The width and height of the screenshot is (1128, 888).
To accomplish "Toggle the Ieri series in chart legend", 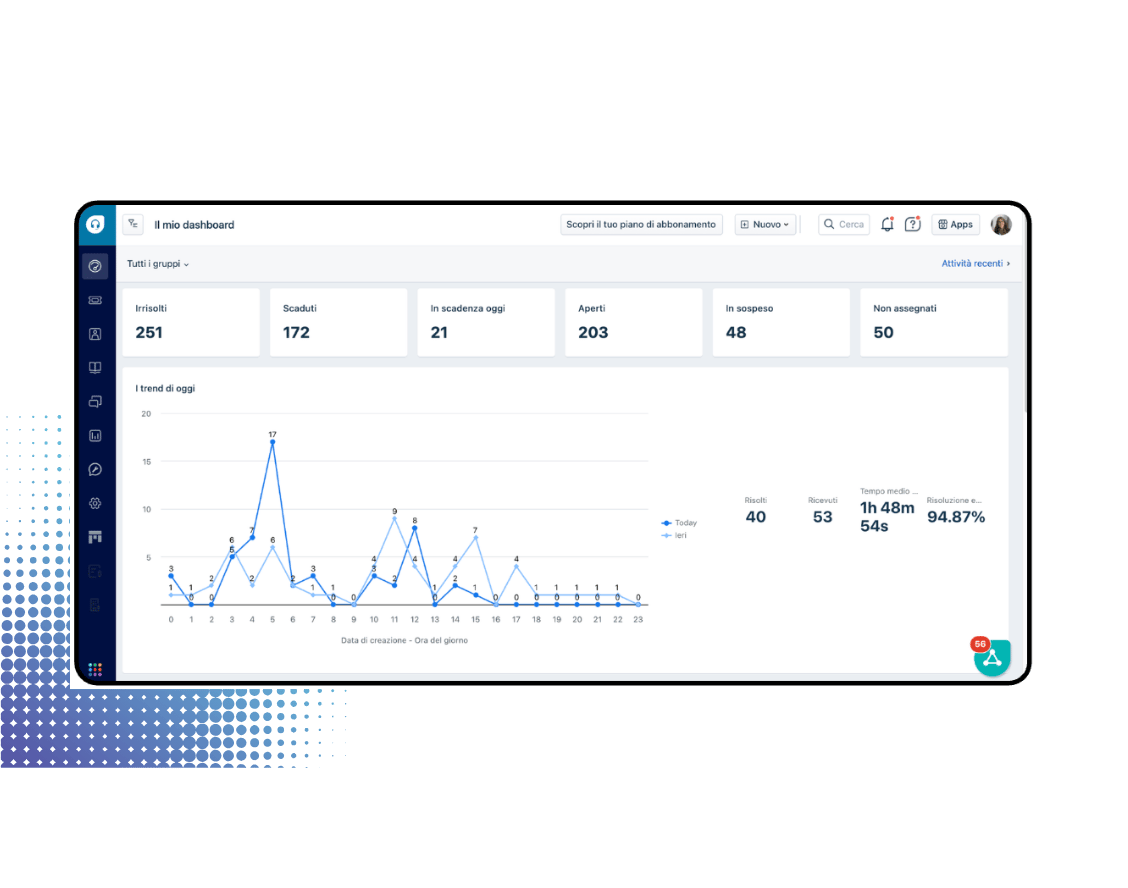I will [675, 536].
